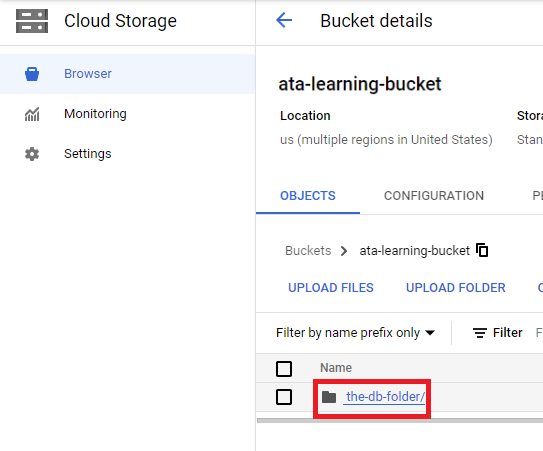Click the Filter lines icon
The height and width of the screenshot is (451, 543).
pos(480,333)
